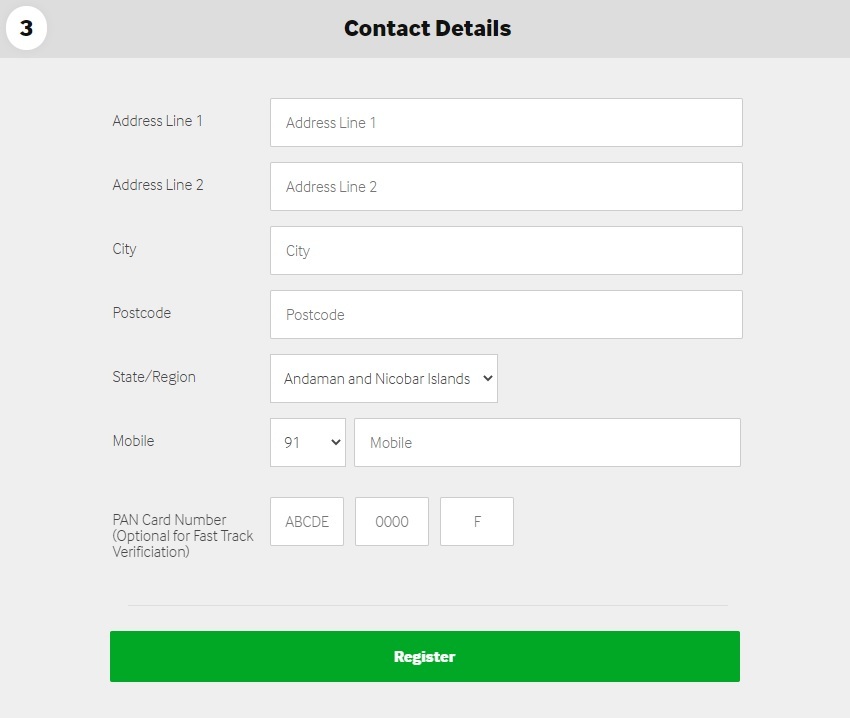Click the Address Line 1 input field

click(505, 122)
